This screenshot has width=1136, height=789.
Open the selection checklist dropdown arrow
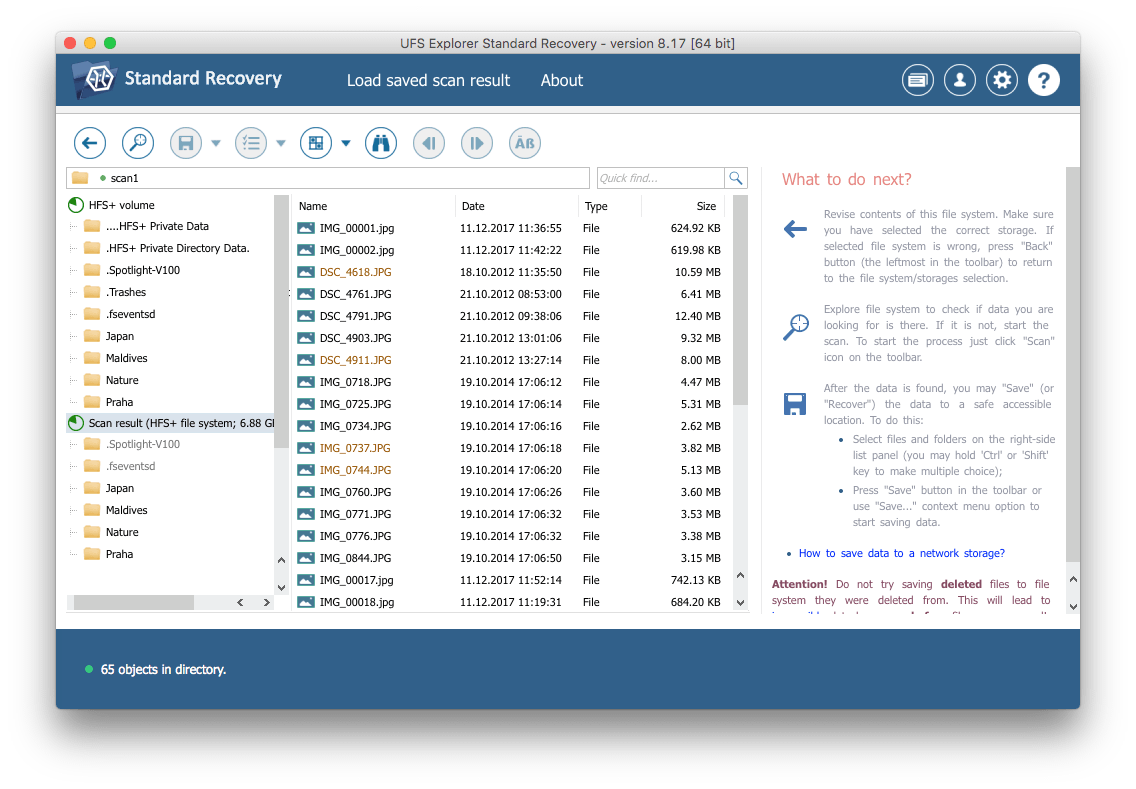(281, 143)
